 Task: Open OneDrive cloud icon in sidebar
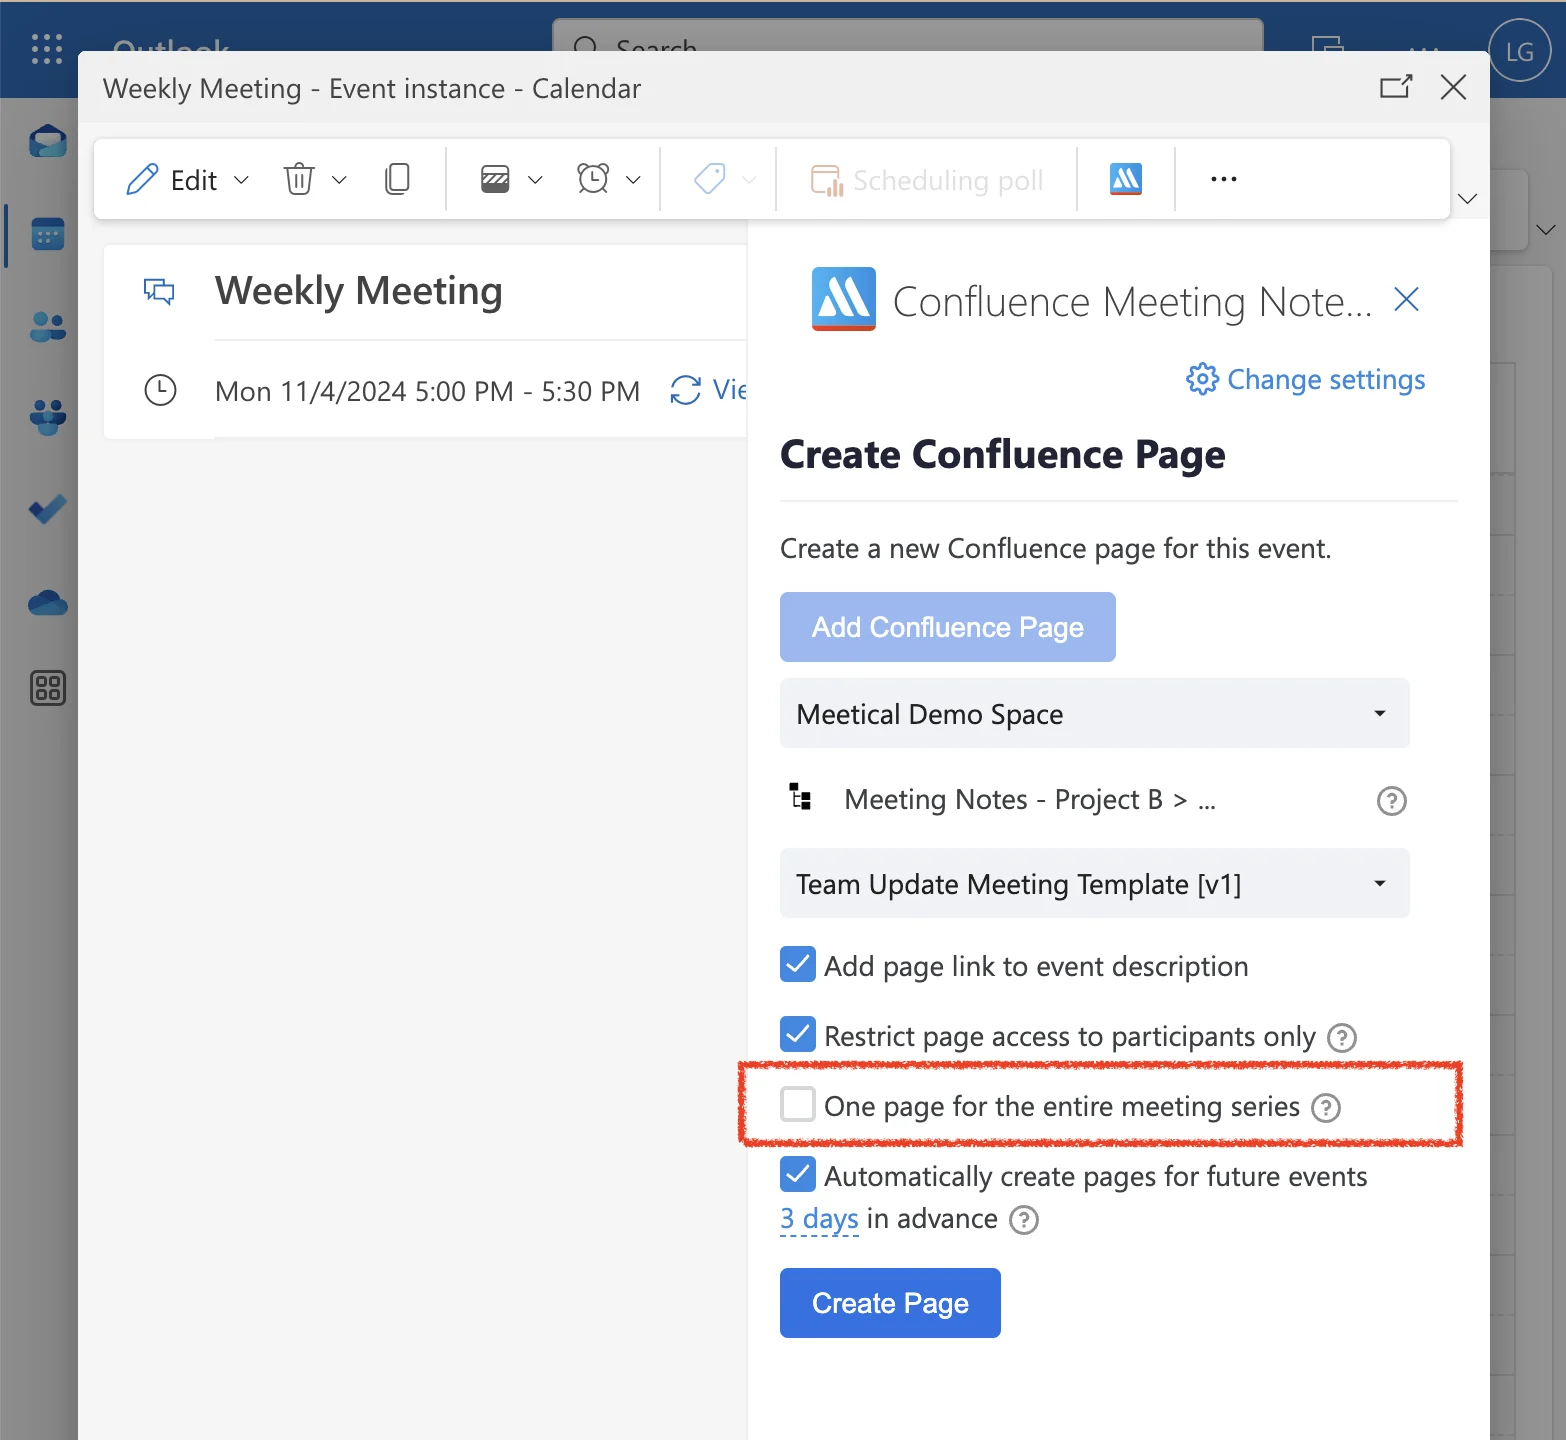pyautogui.click(x=47, y=602)
